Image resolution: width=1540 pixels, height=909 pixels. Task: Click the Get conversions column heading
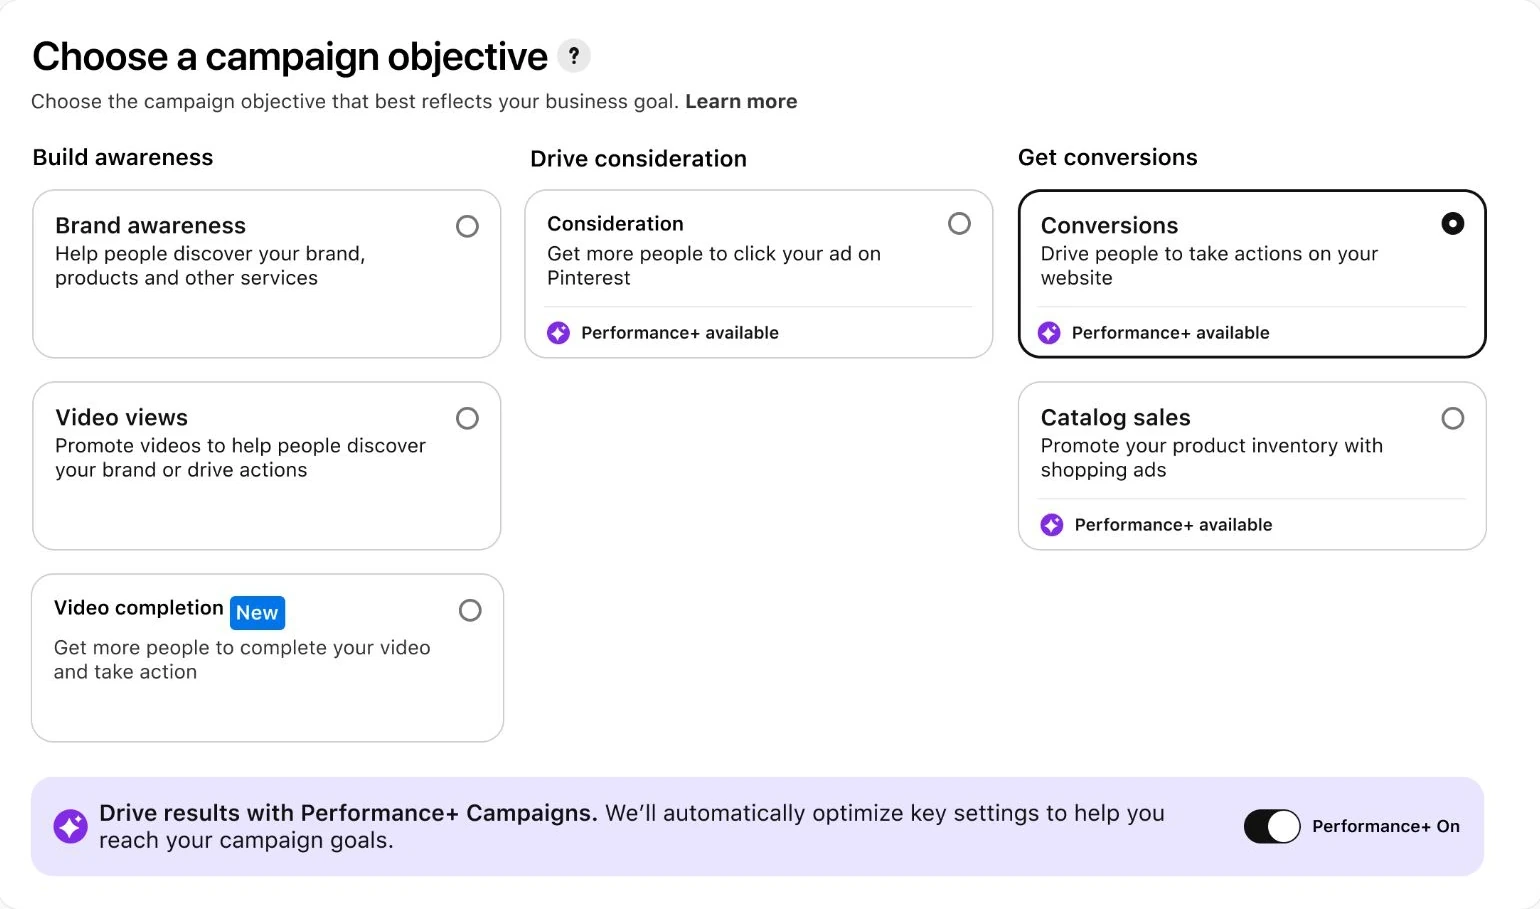pyautogui.click(x=1107, y=158)
